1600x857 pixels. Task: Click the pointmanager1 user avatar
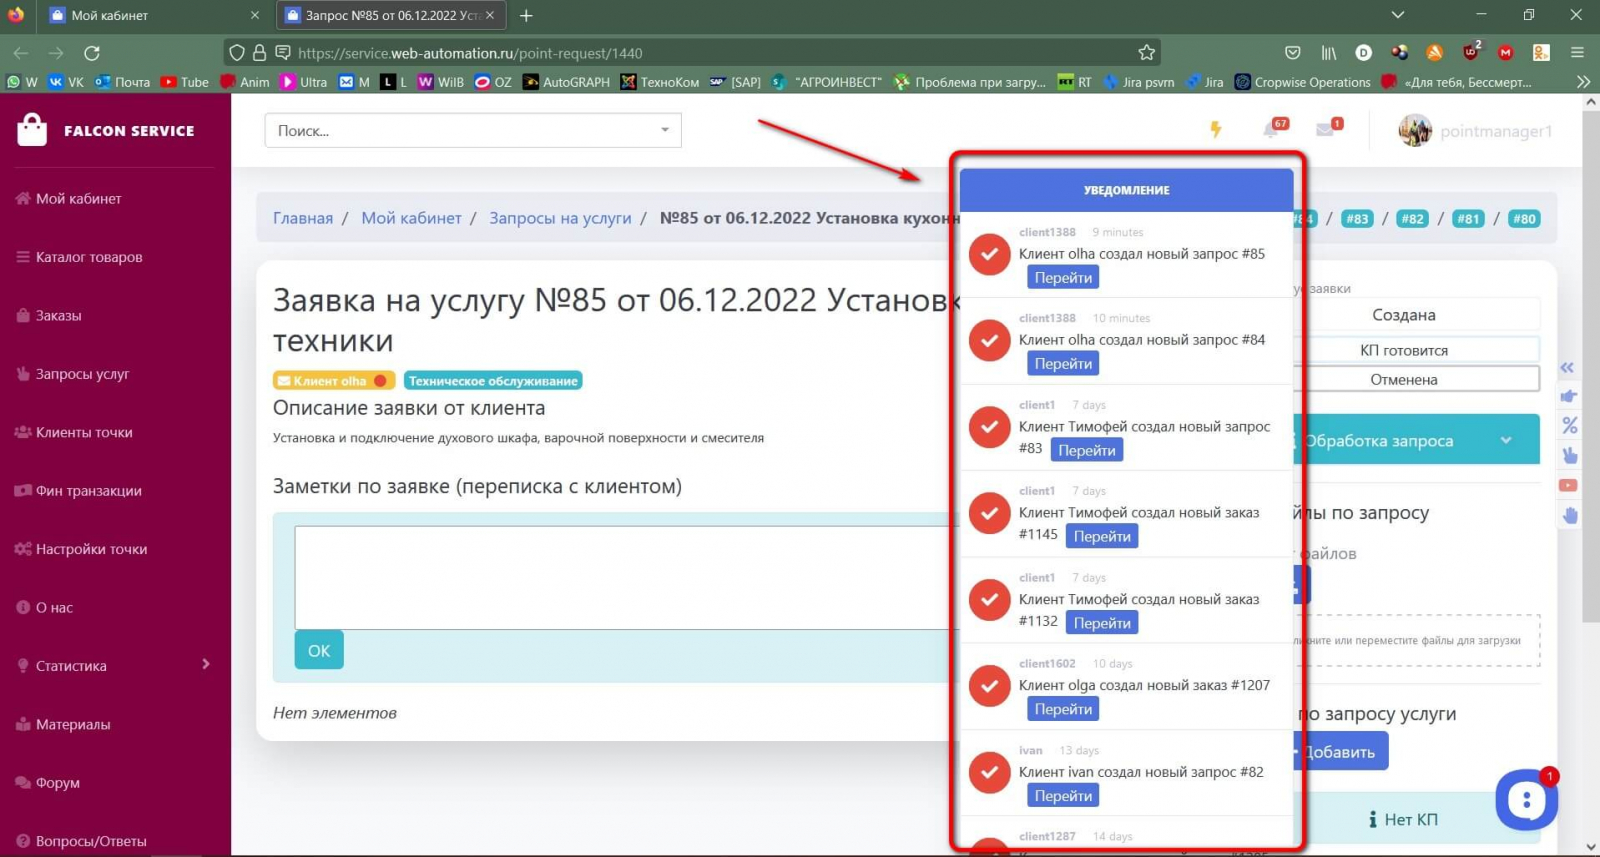pos(1415,130)
